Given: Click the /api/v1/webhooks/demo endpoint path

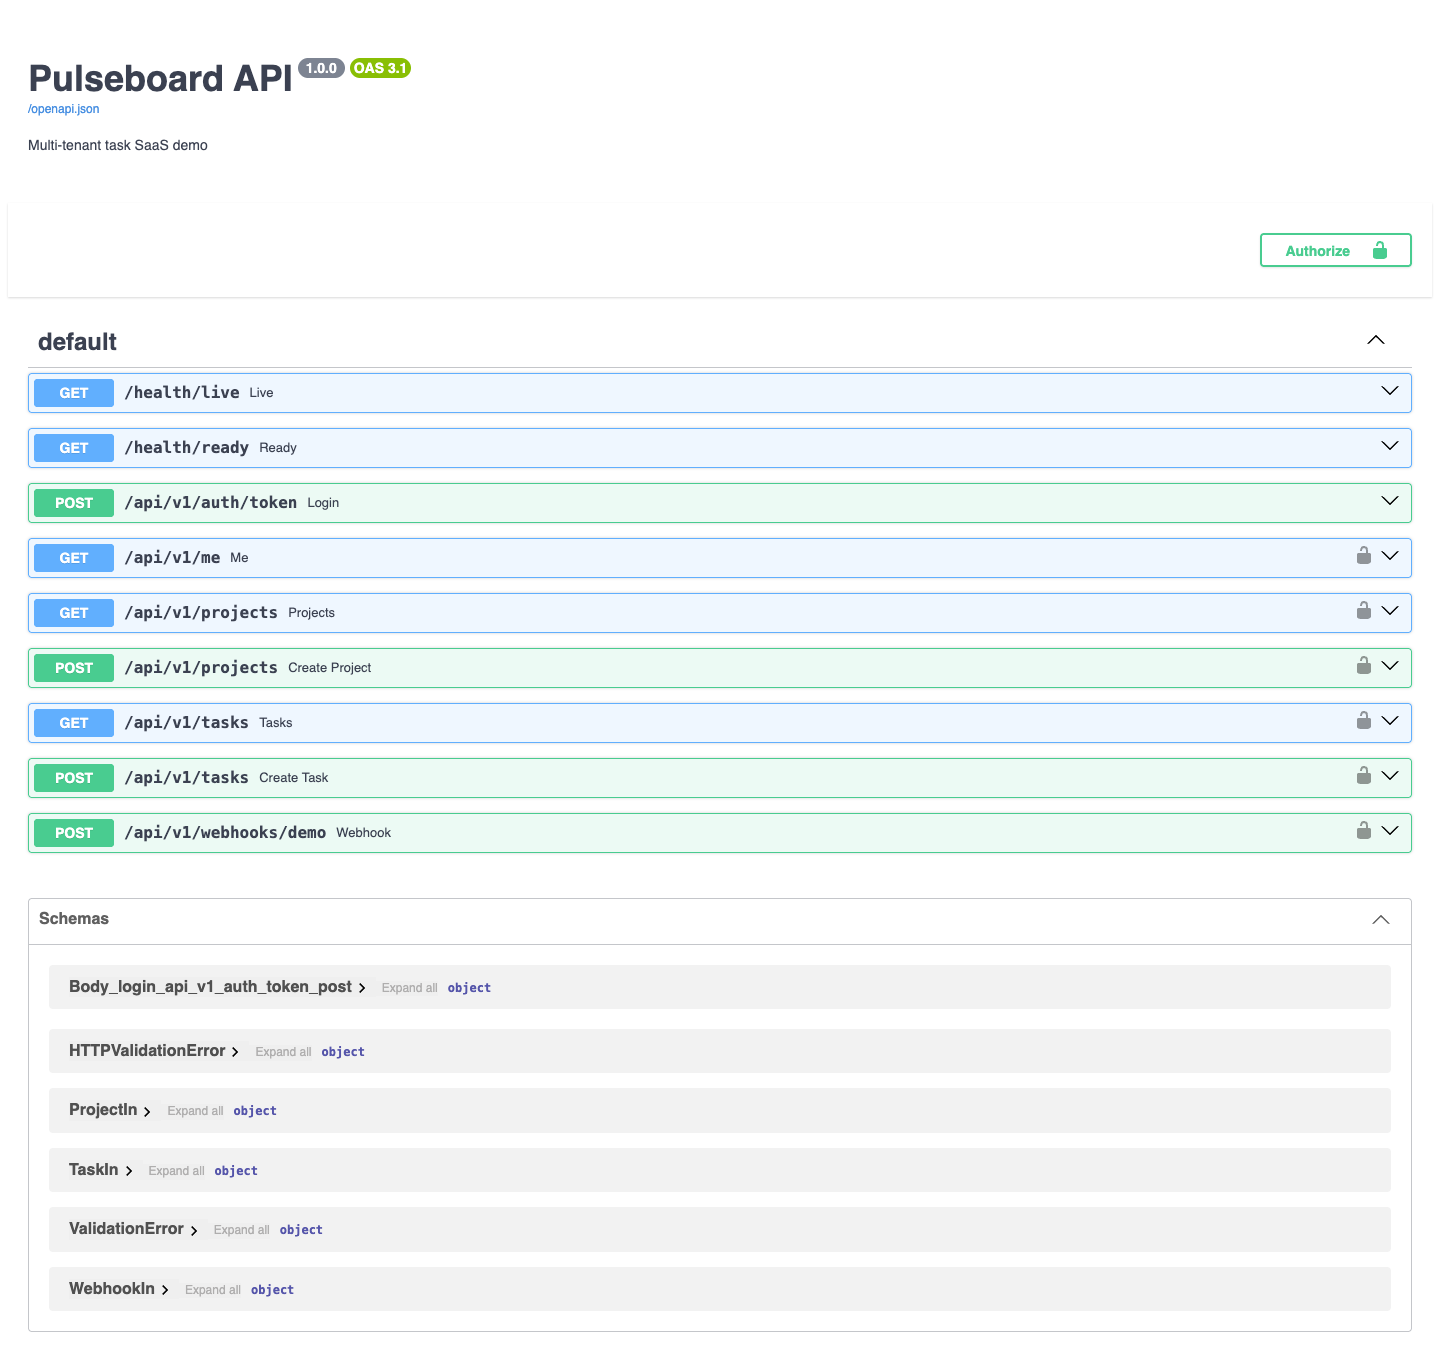Looking at the screenshot, I should click(x=225, y=832).
